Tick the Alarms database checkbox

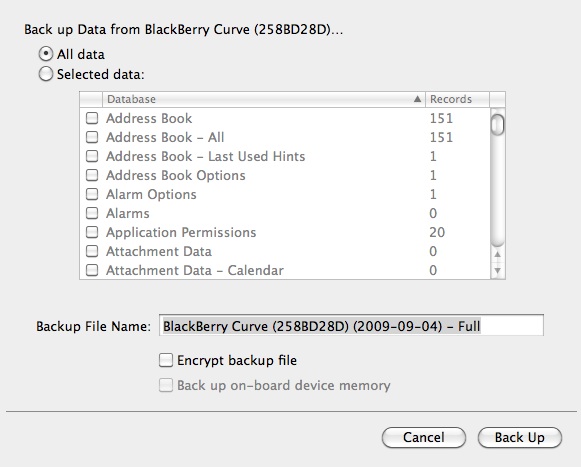(x=92, y=213)
